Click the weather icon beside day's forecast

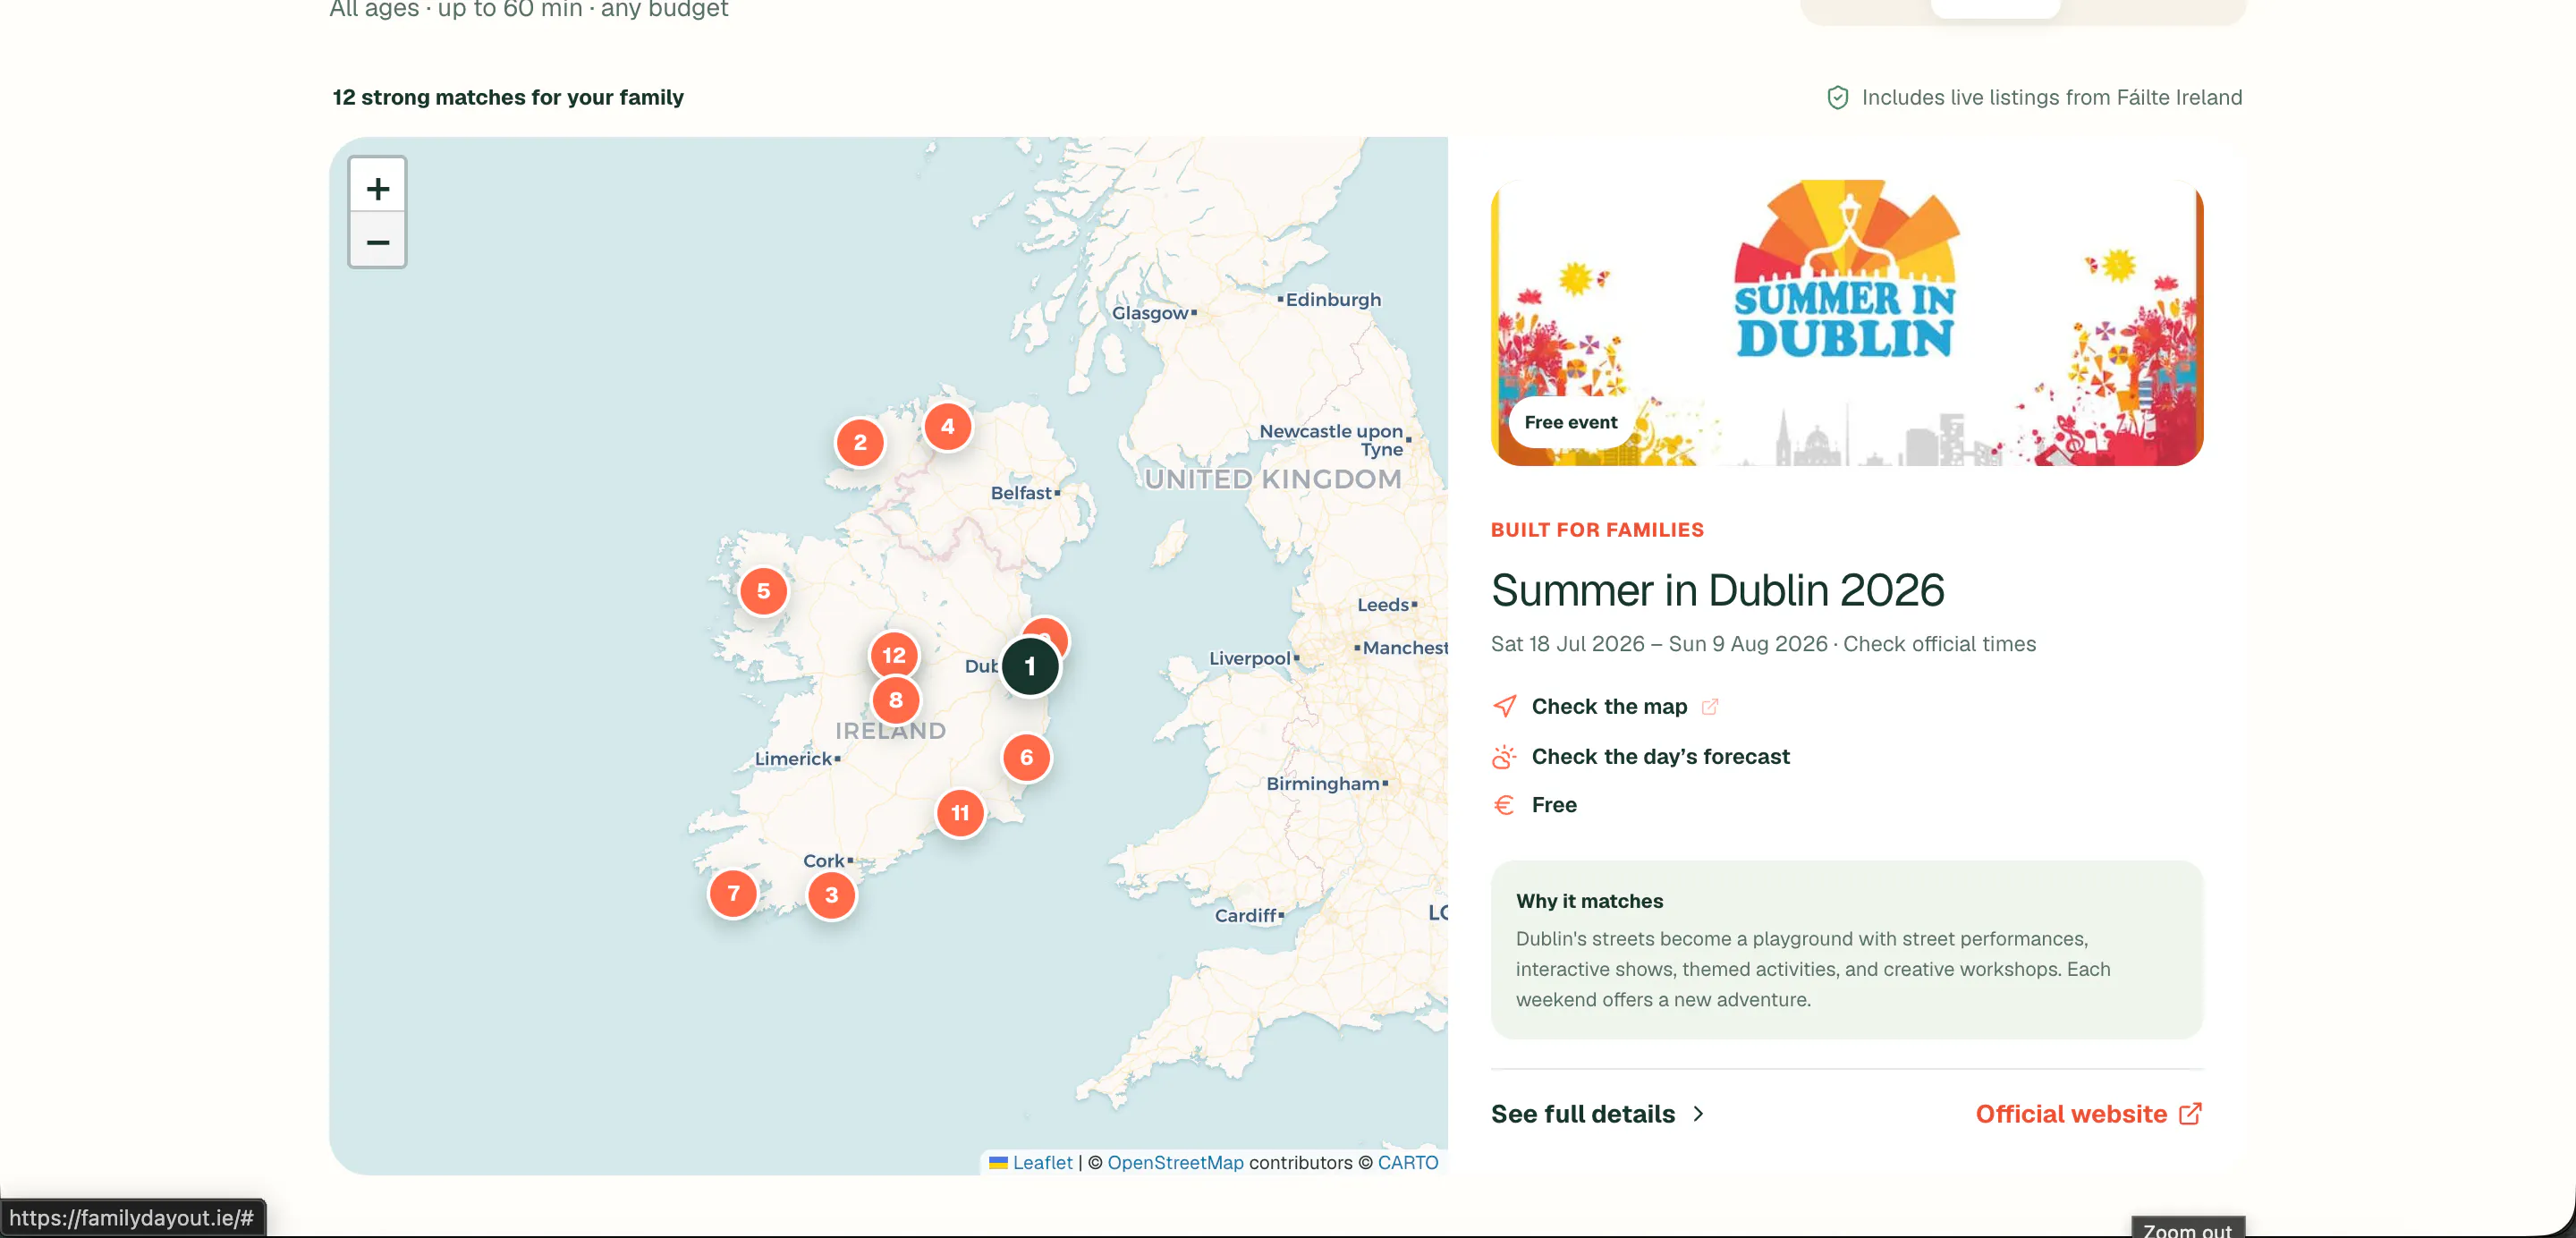[1504, 757]
